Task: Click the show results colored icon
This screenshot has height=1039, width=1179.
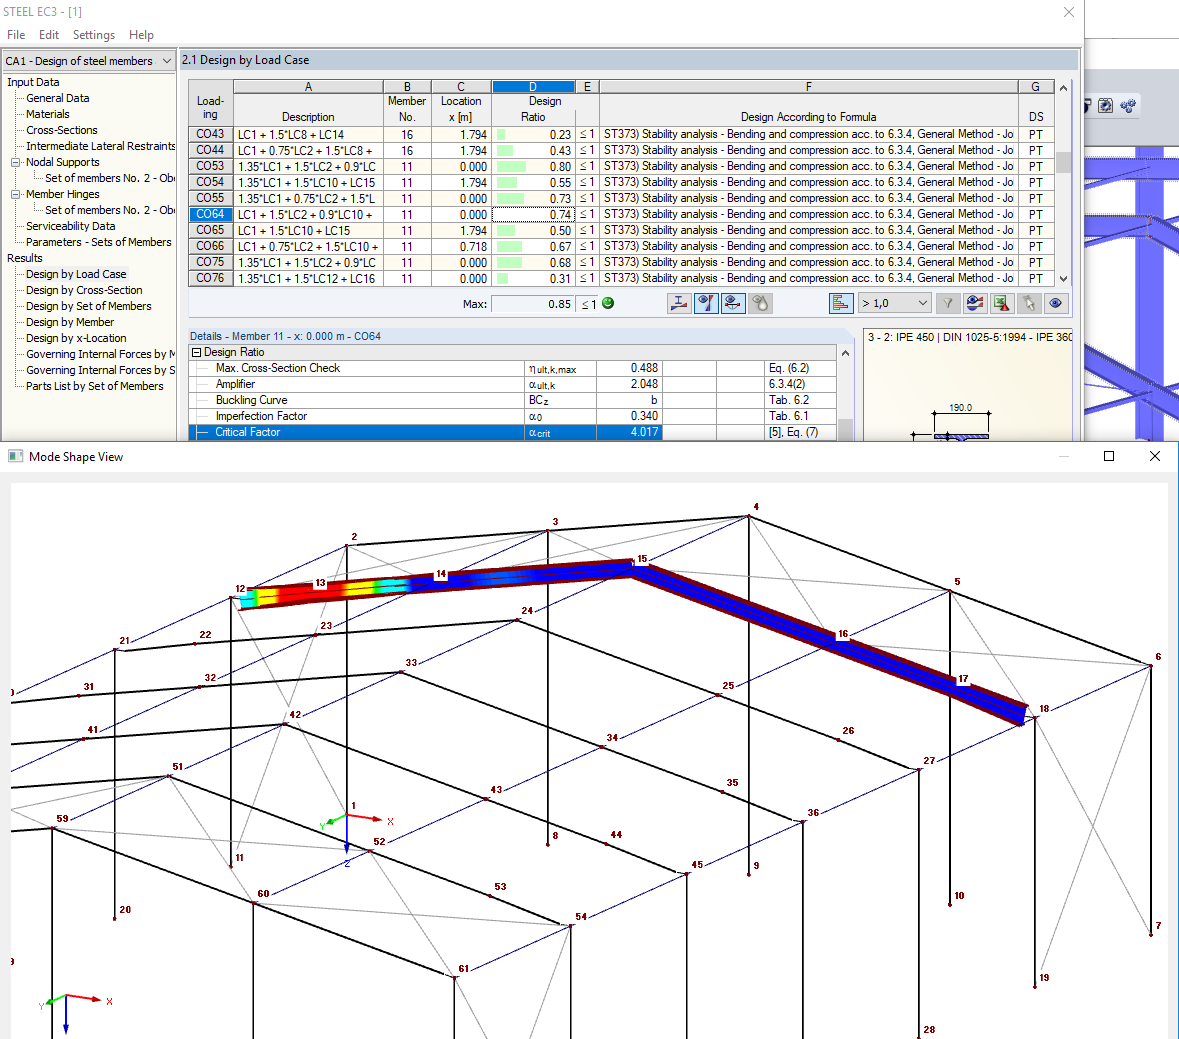Action: pos(975,303)
